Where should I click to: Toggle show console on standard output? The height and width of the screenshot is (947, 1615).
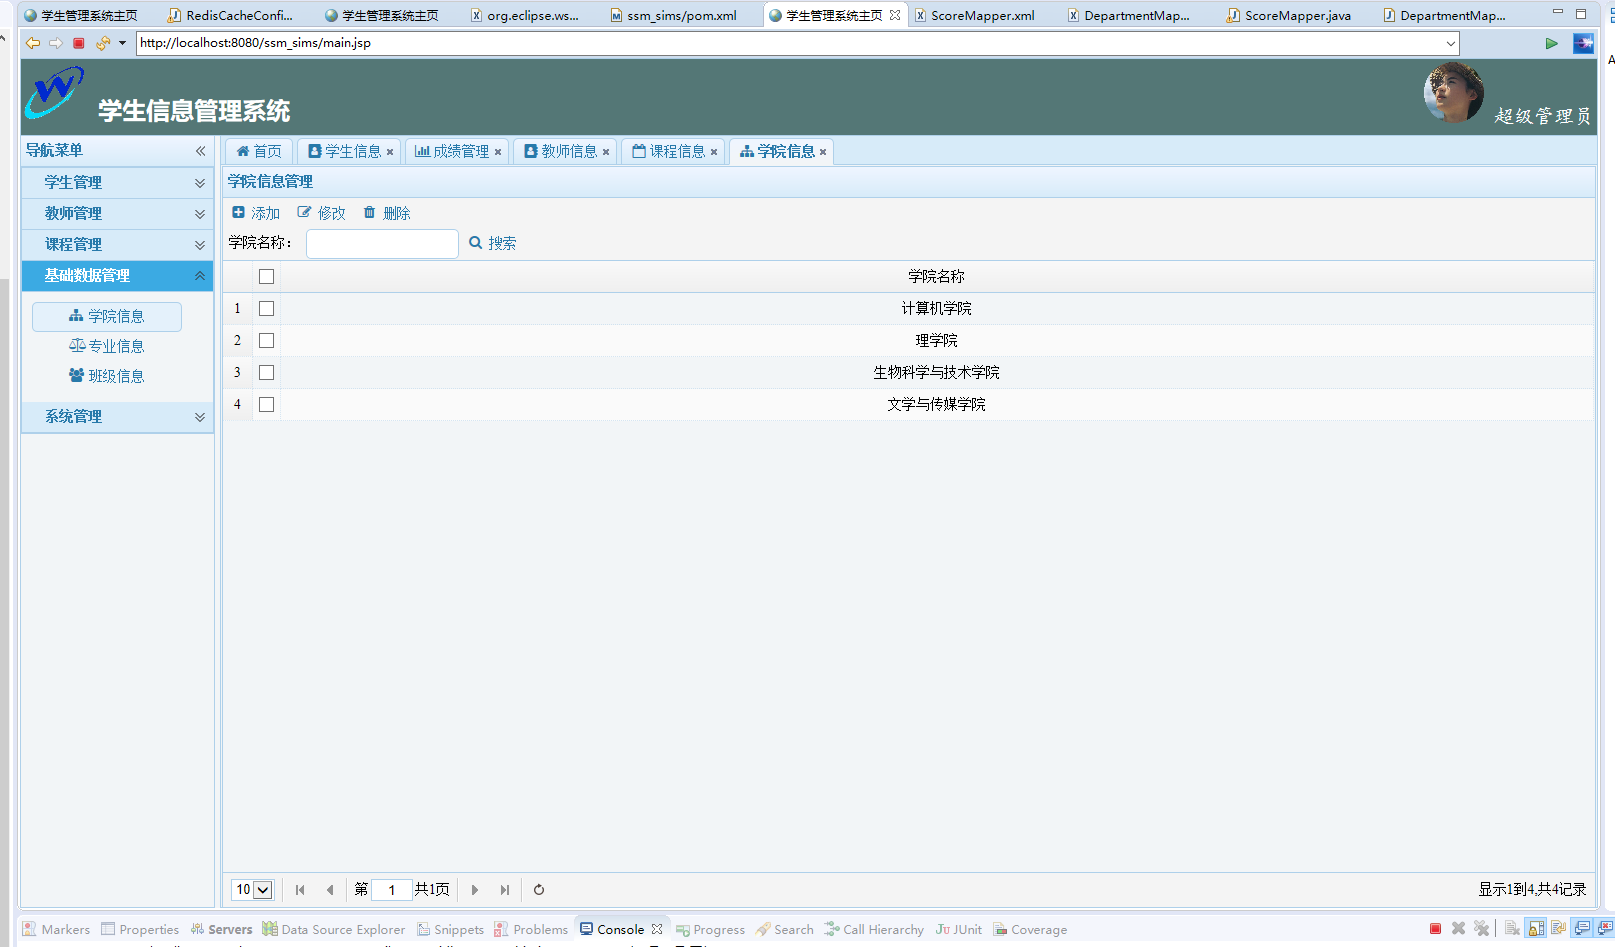pos(1582,929)
